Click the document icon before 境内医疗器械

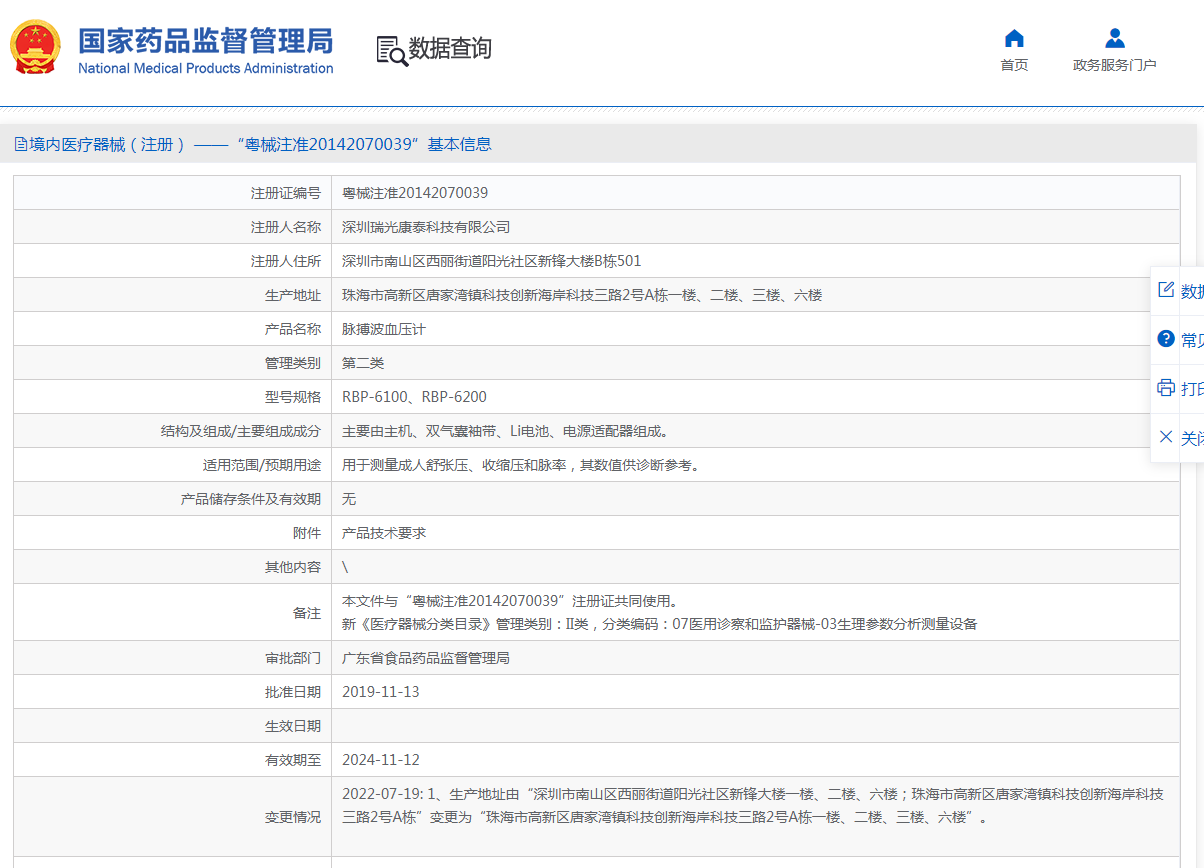[20, 144]
